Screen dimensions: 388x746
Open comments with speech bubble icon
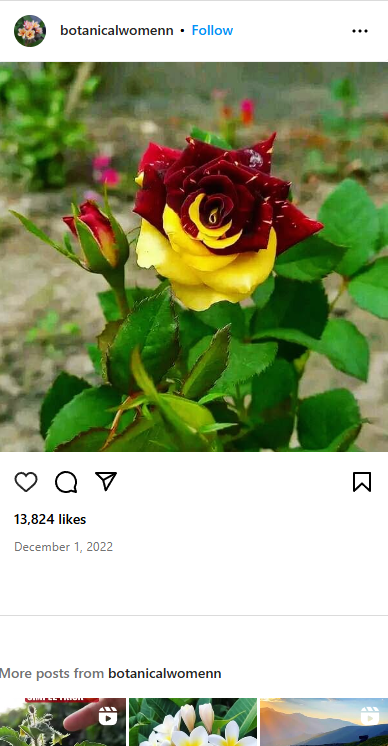66,482
